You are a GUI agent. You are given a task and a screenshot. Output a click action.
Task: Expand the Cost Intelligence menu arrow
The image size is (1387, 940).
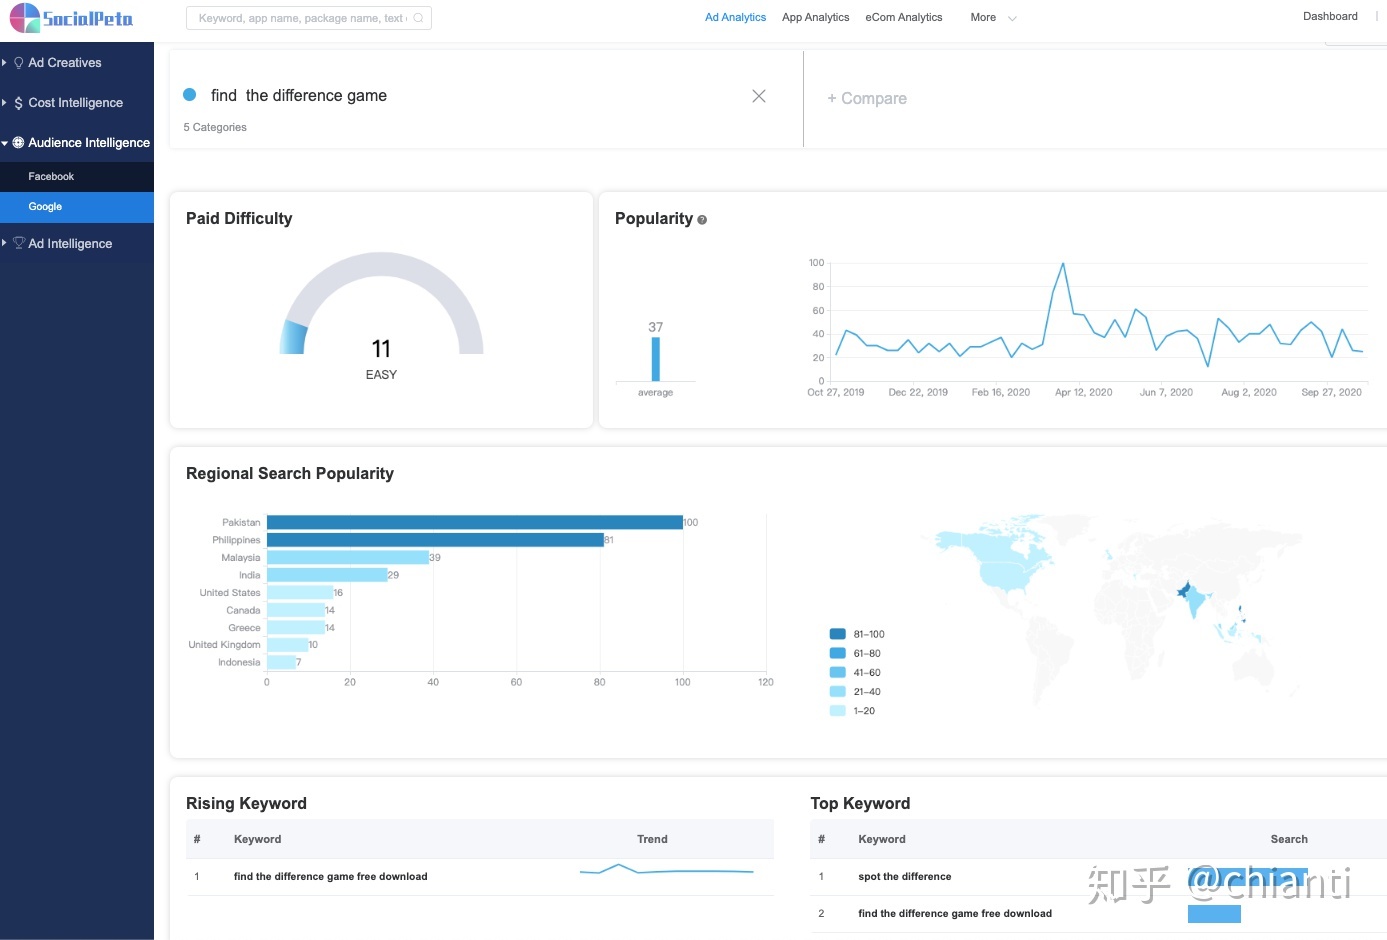click(x=5, y=103)
